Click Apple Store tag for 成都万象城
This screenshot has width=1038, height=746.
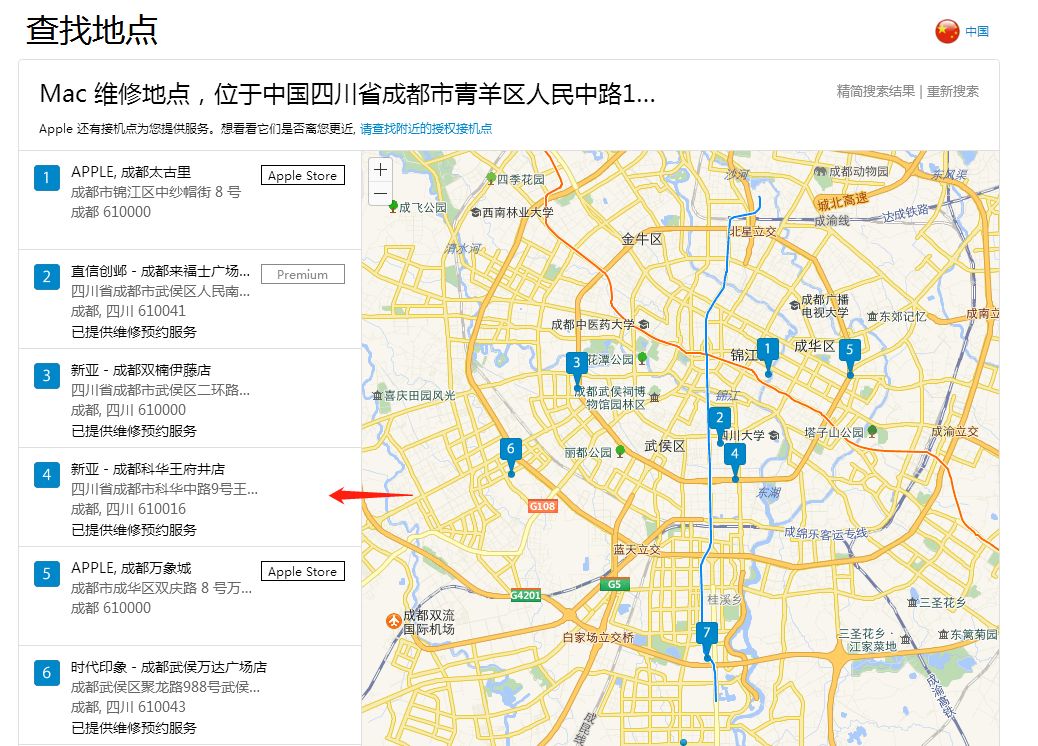tap(303, 571)
